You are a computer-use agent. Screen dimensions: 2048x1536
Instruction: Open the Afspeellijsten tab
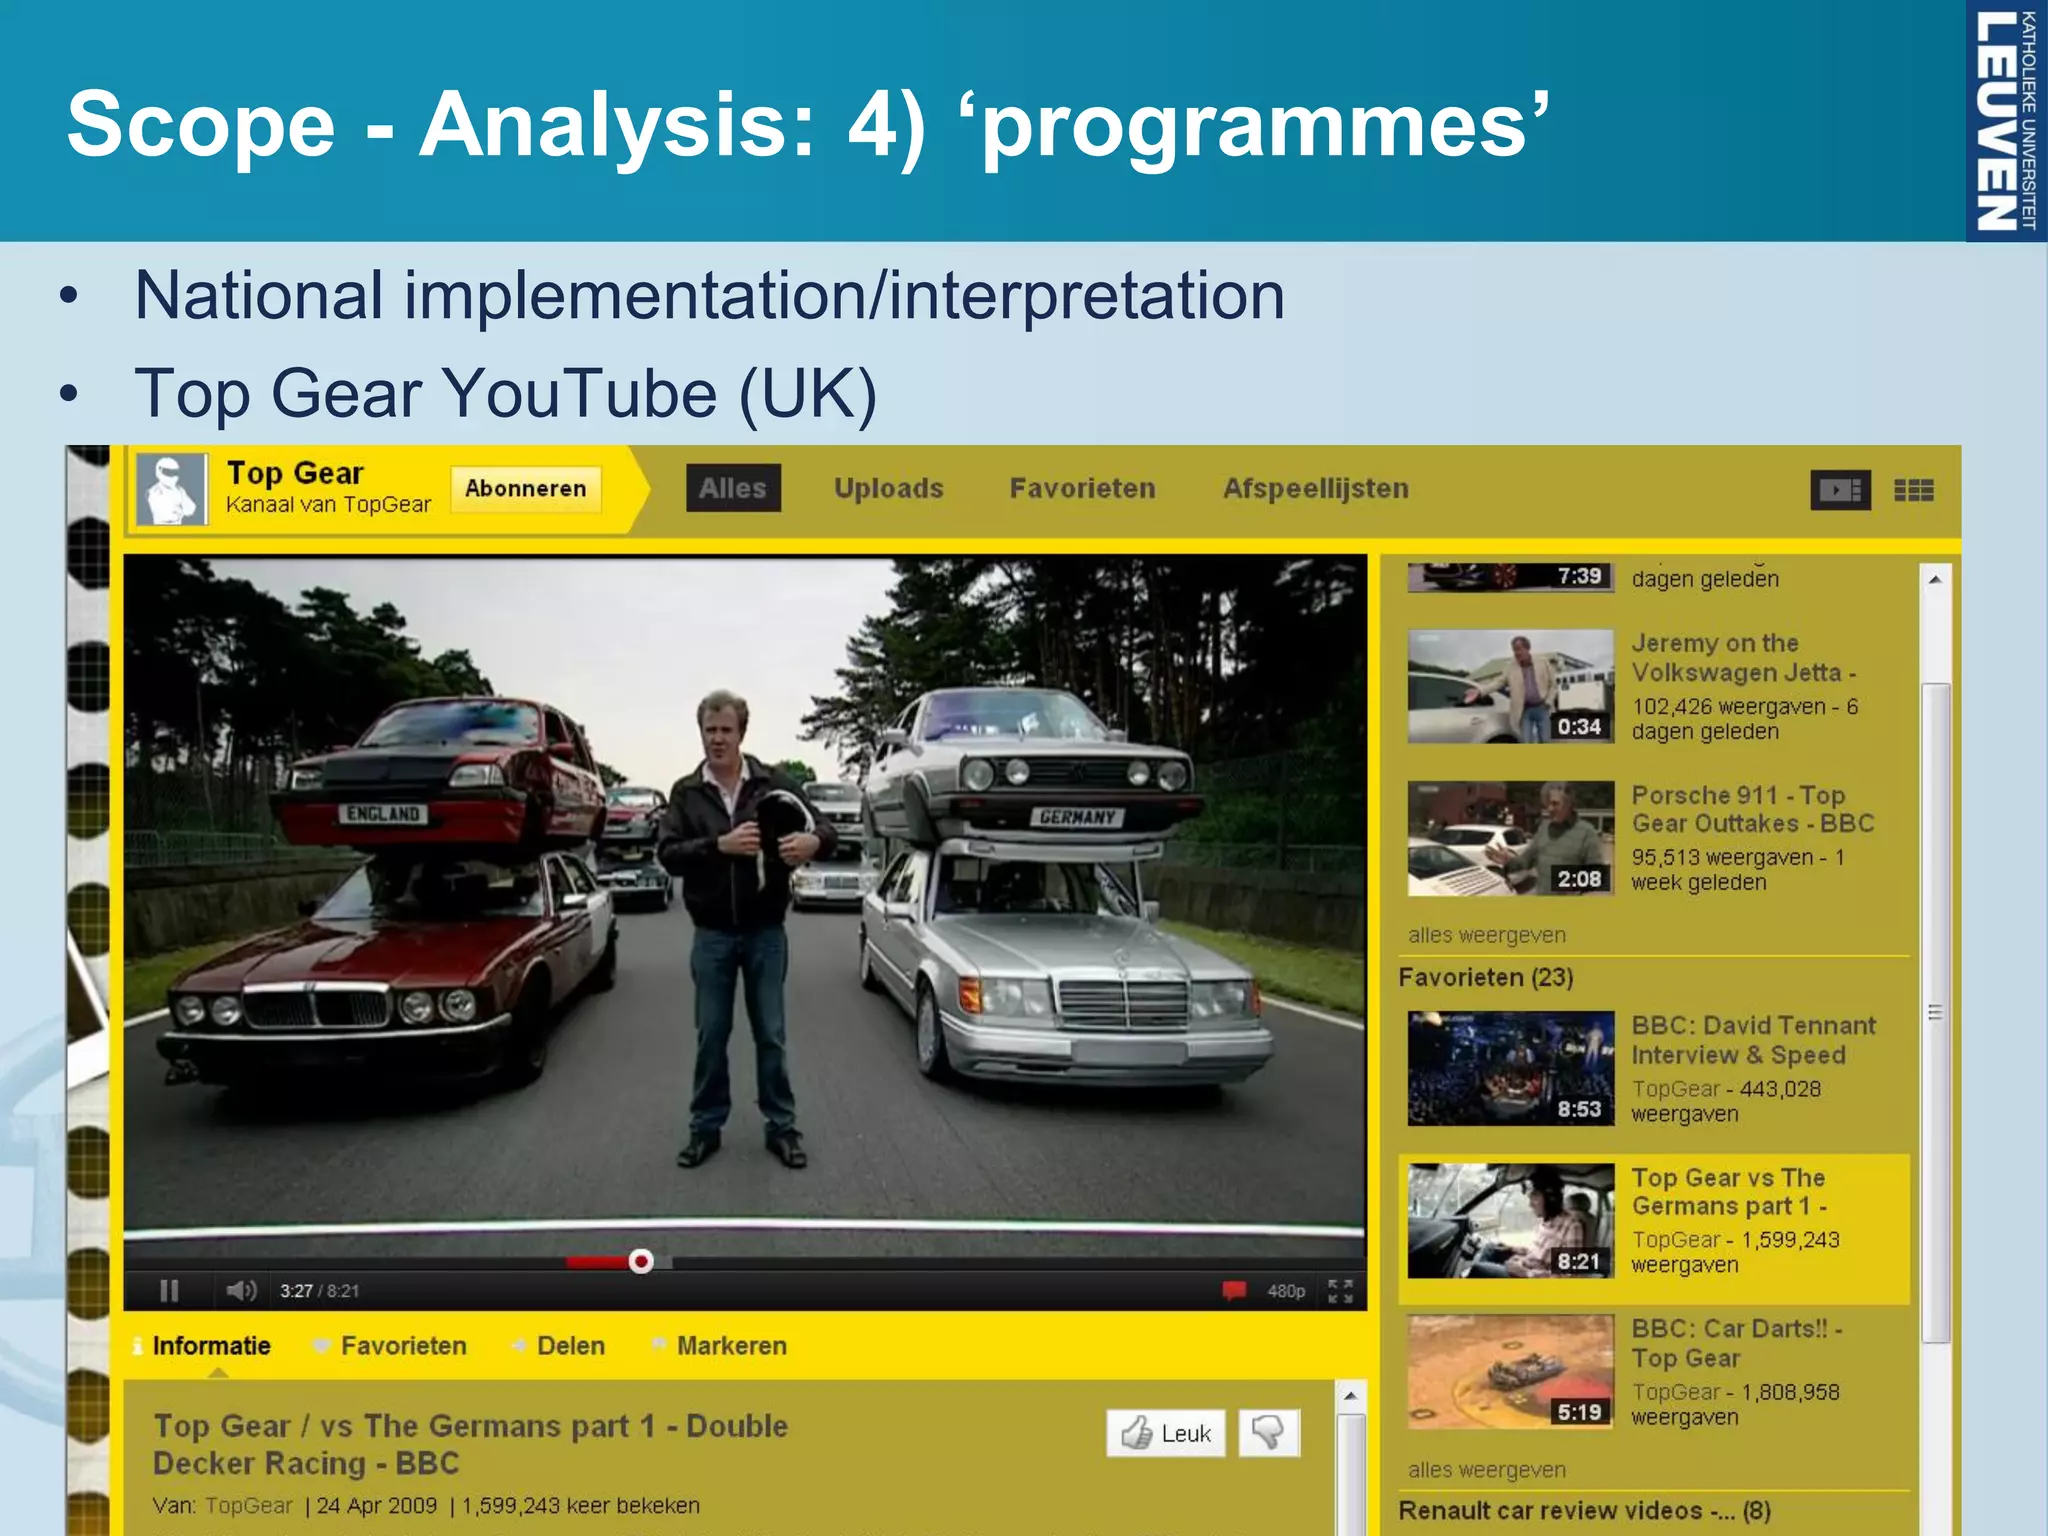(x=1316, y=488)
